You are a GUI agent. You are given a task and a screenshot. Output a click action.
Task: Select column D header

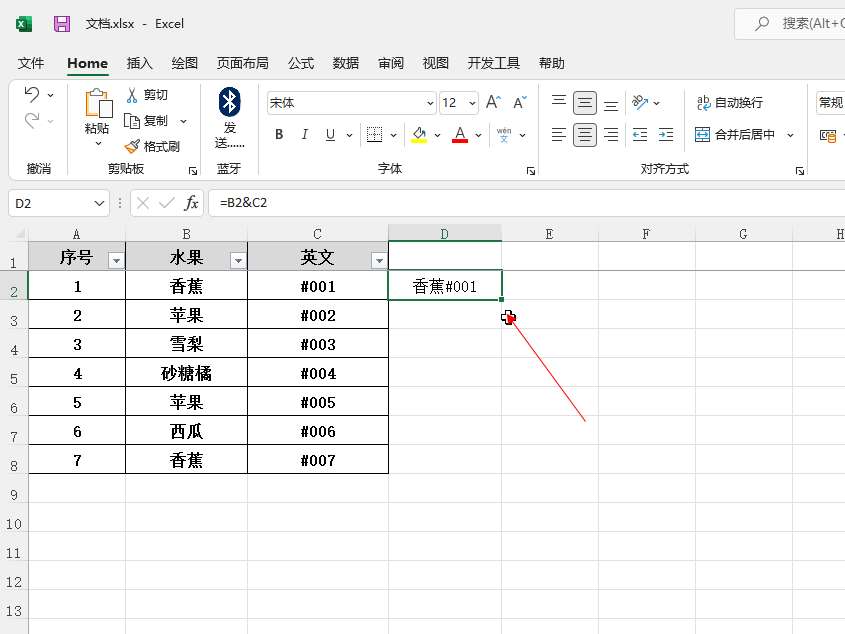[x=444, y=234]
